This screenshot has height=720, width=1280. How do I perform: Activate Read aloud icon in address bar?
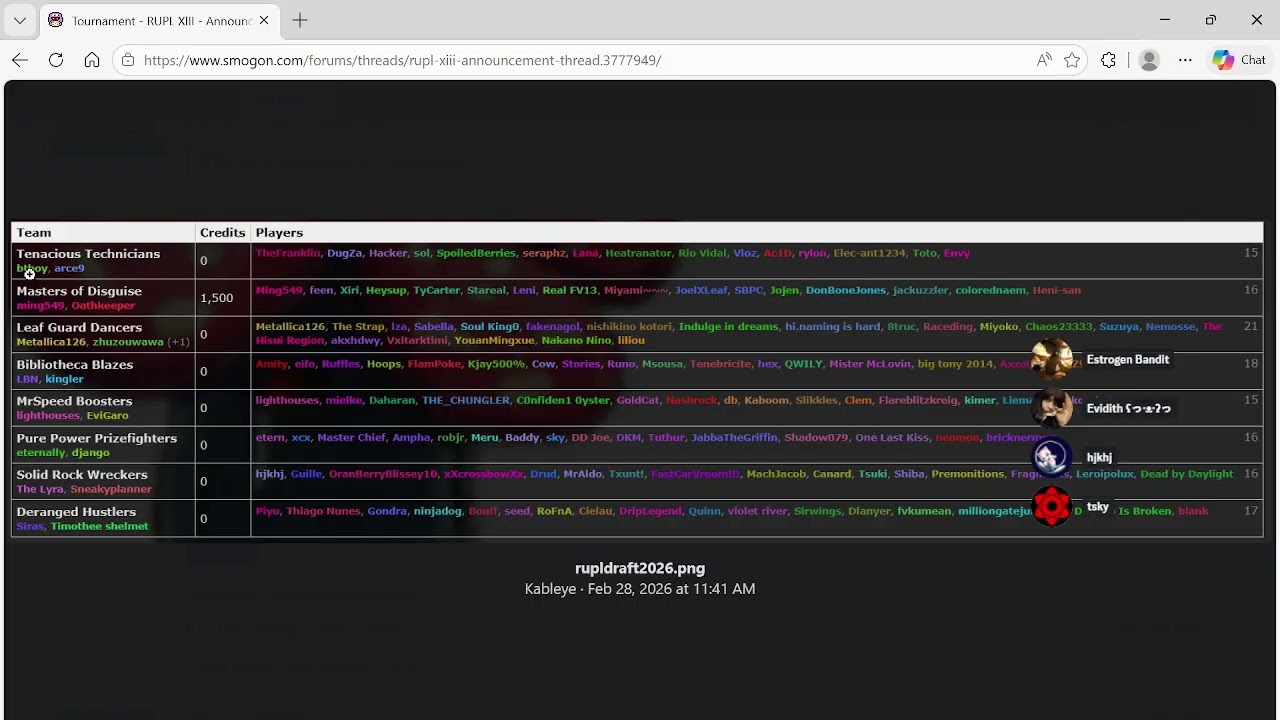tap(1044, 60)
